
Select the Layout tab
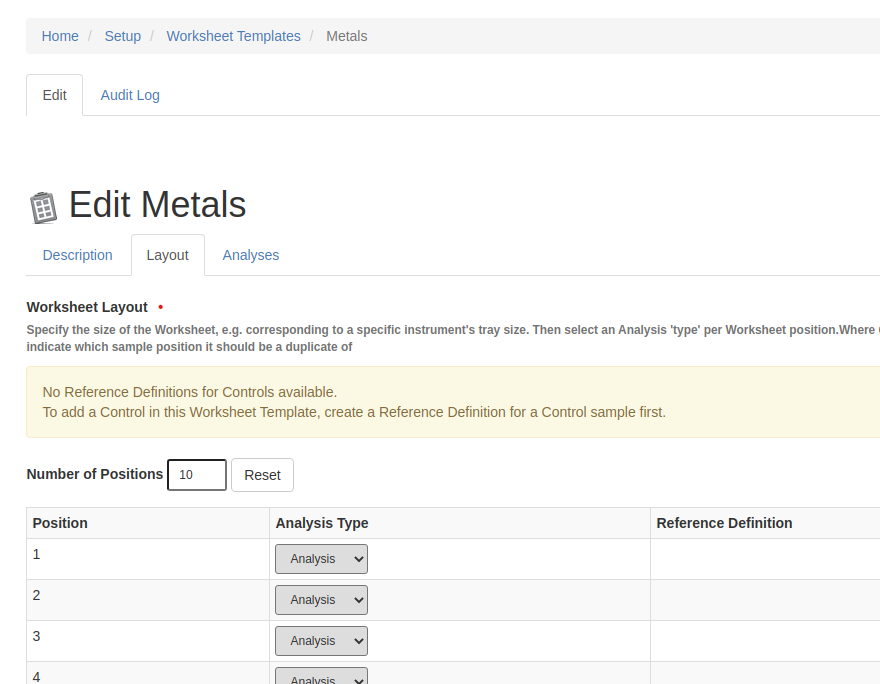point(167,255)
